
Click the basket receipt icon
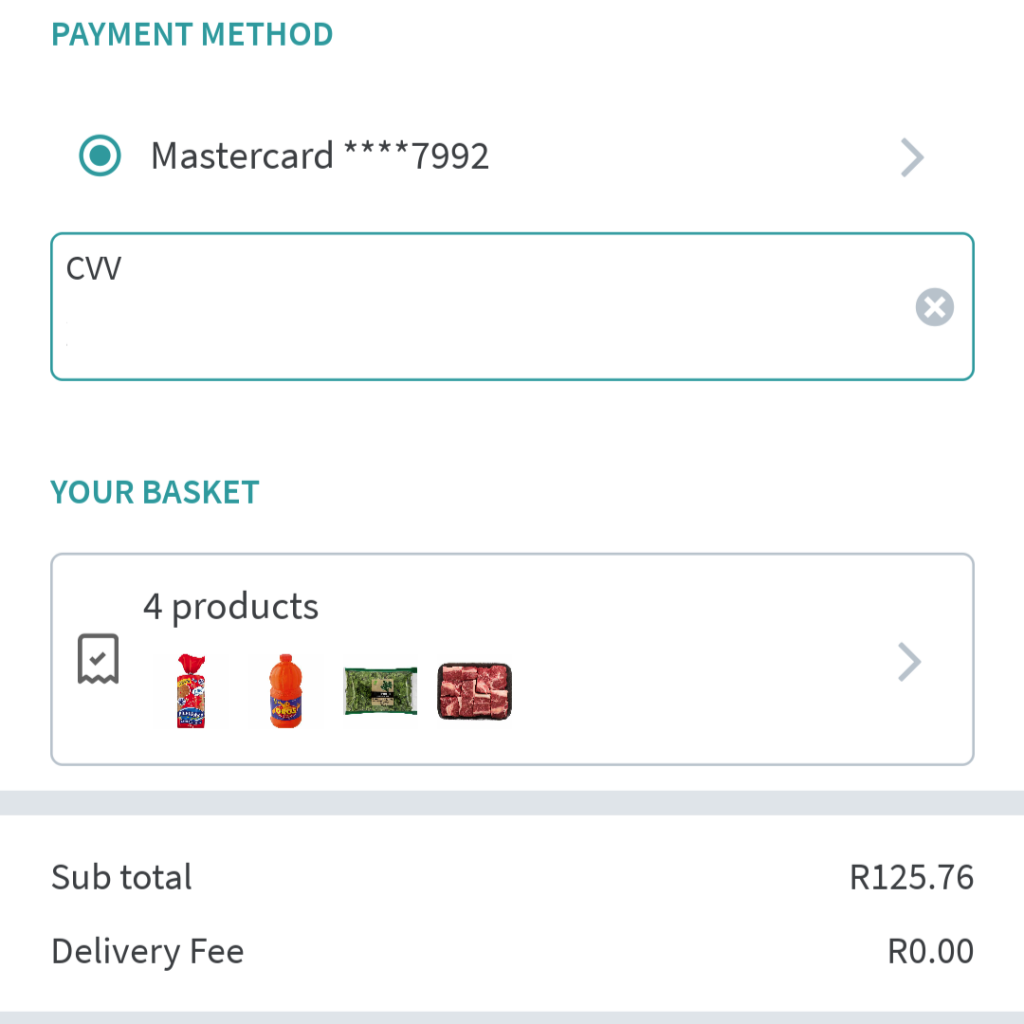point(98,659)
